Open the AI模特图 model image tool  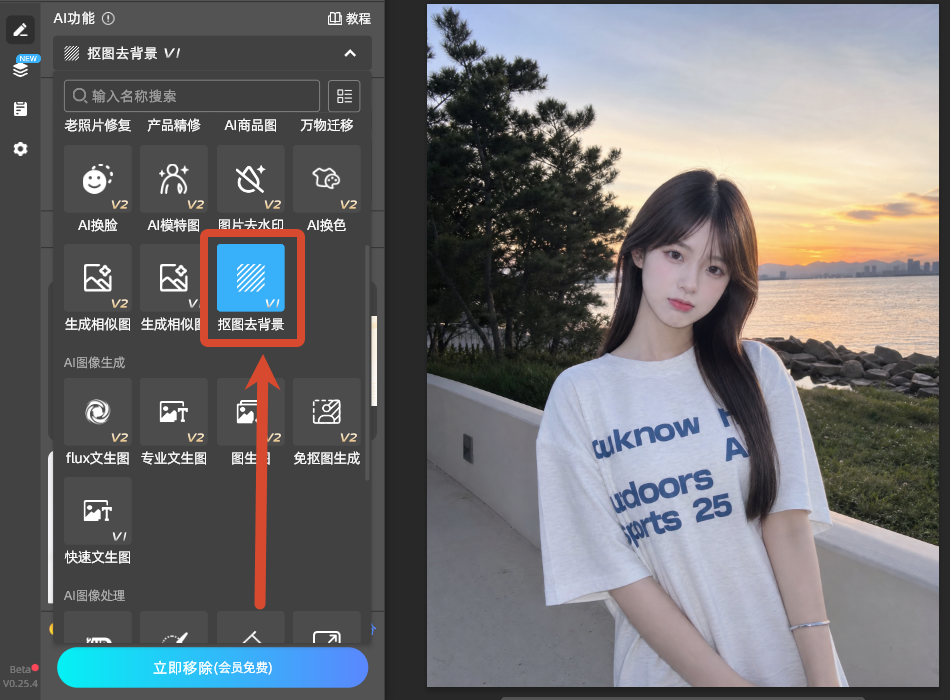pyautogui.click(x=174, y=179)
